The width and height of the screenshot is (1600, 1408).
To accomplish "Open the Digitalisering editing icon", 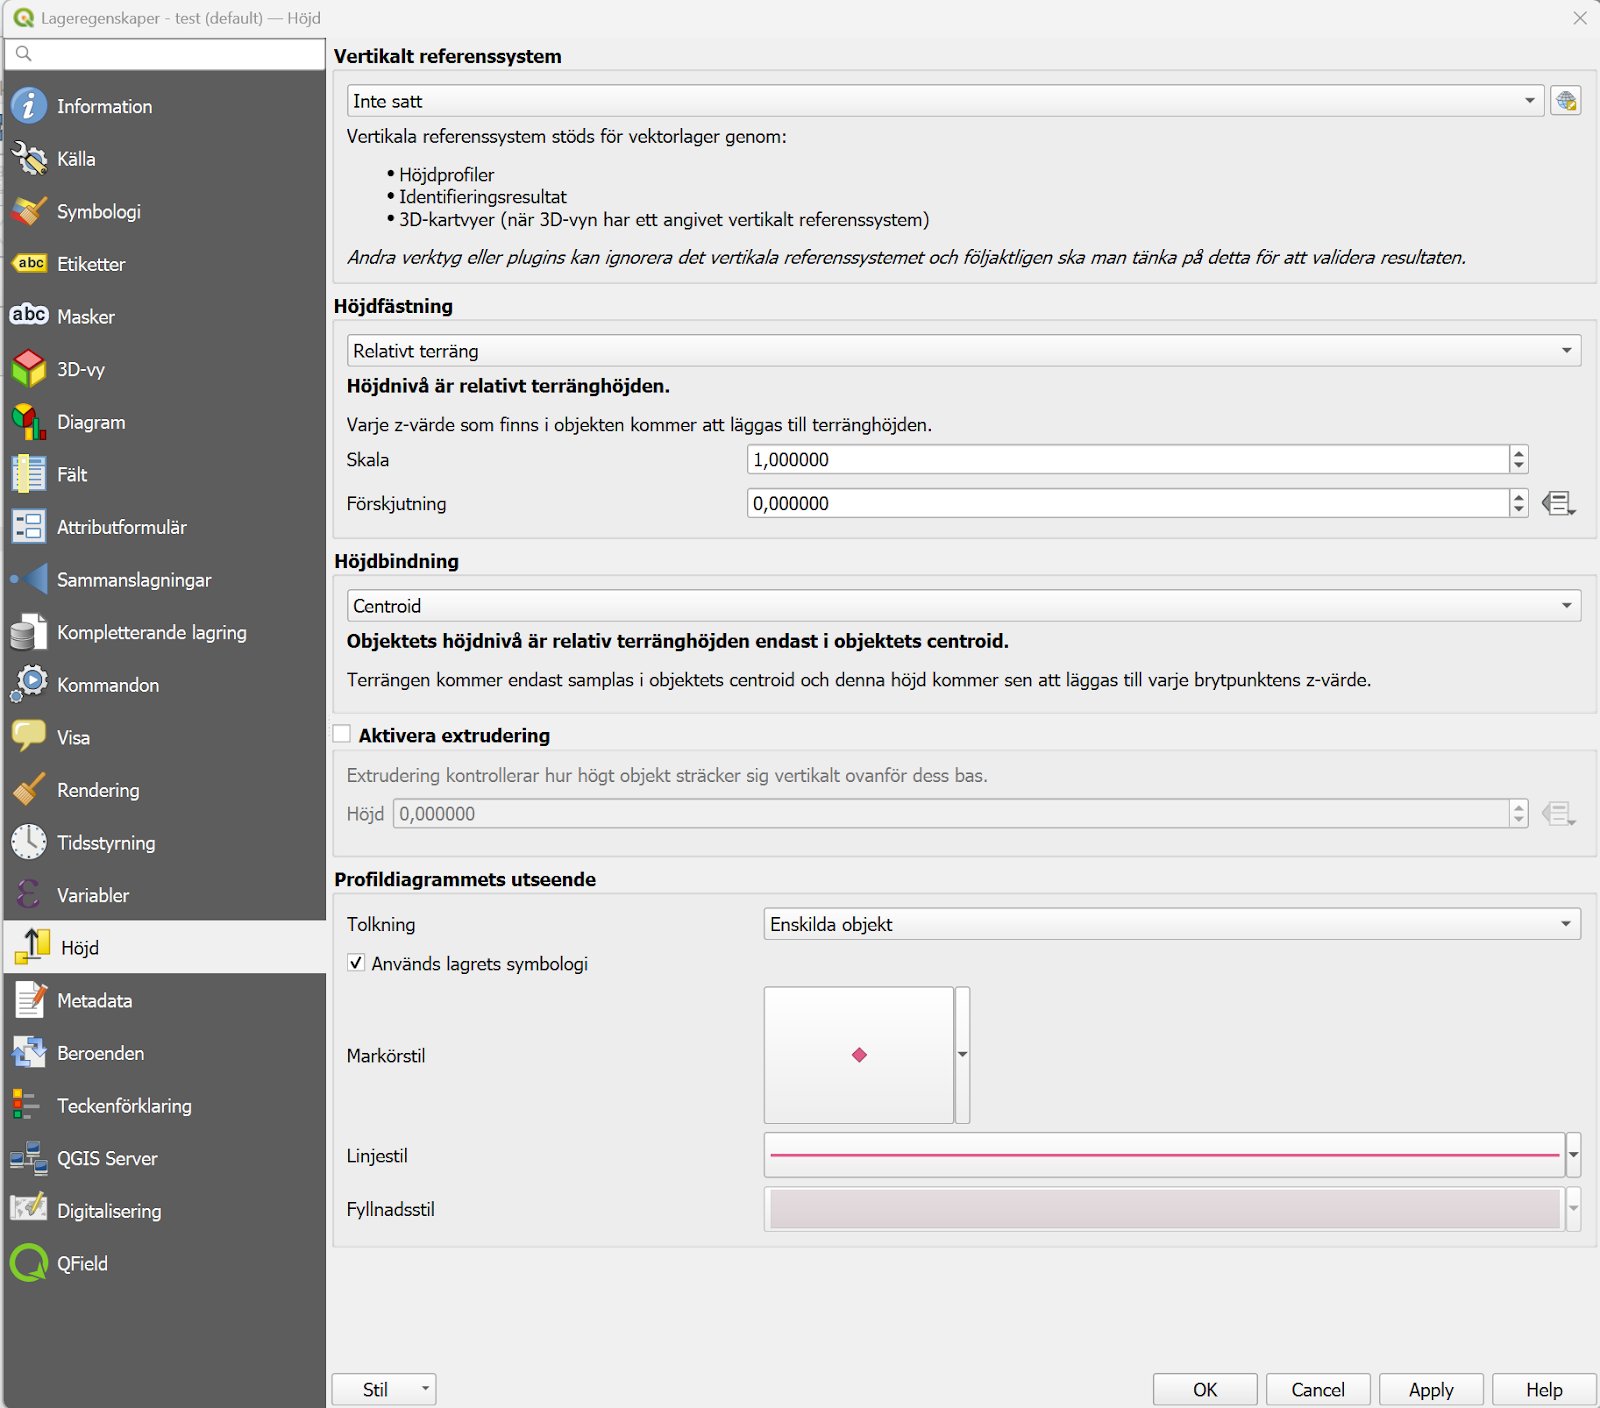I will [x=29, y=1210].
